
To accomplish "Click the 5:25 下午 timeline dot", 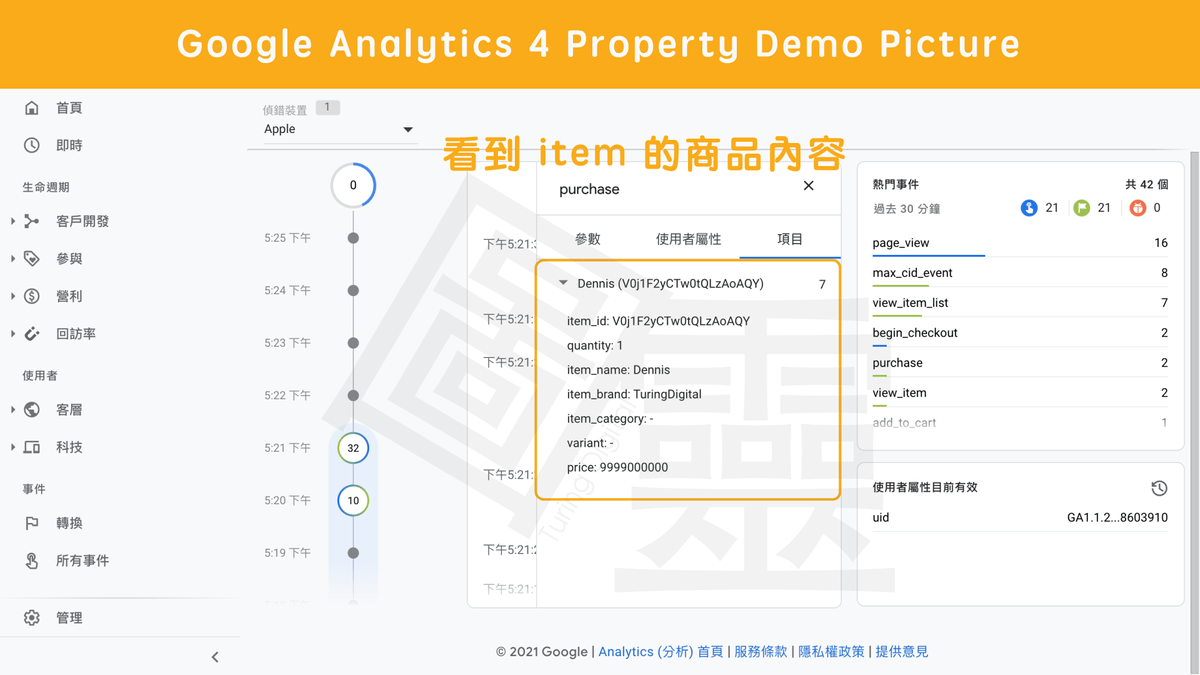I will coord(353,238).
